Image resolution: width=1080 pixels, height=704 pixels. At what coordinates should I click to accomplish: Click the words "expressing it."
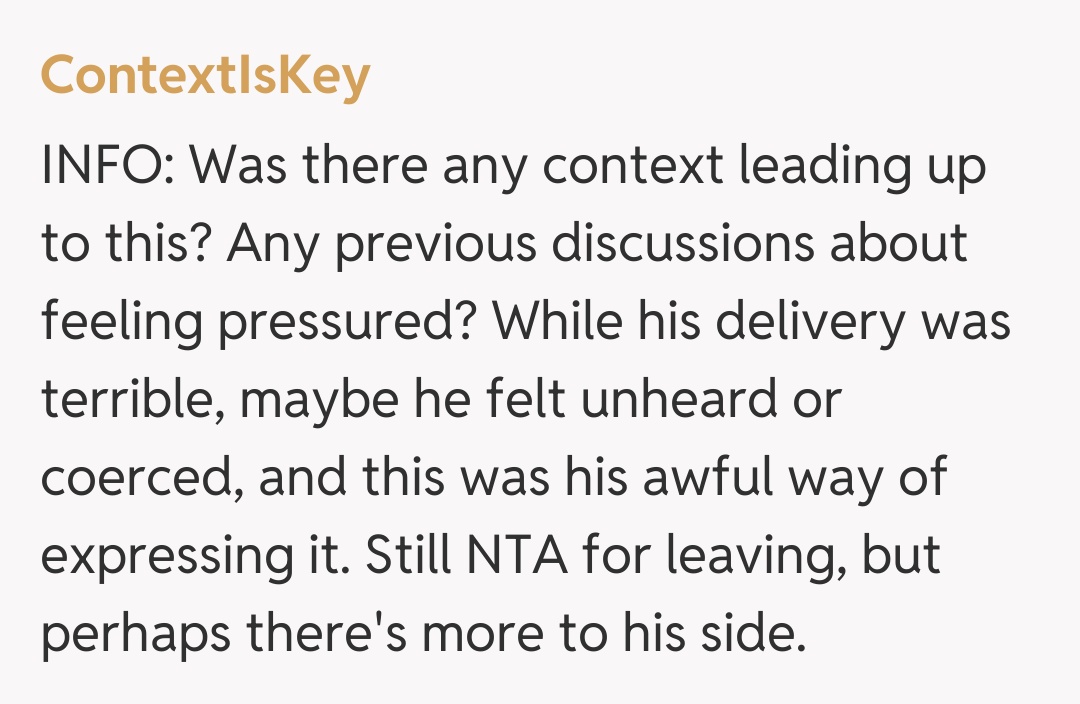coord(192,557)
